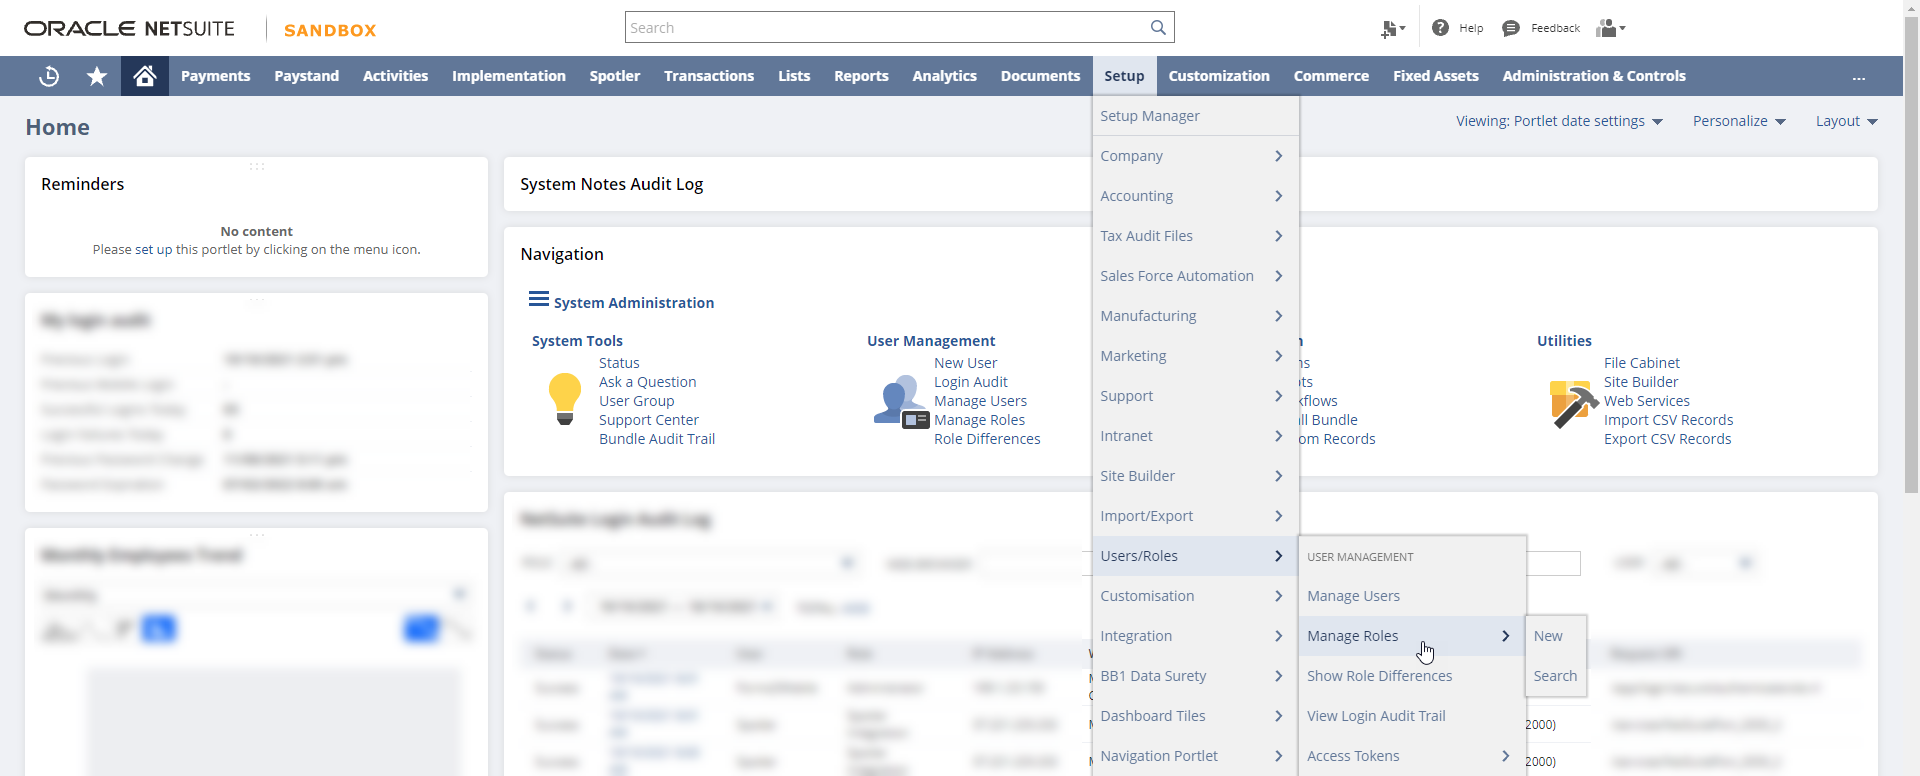The image size is (1920, 776).
Task: Expand the Tax Audit Files submenu
Action: click(1196, 236)
